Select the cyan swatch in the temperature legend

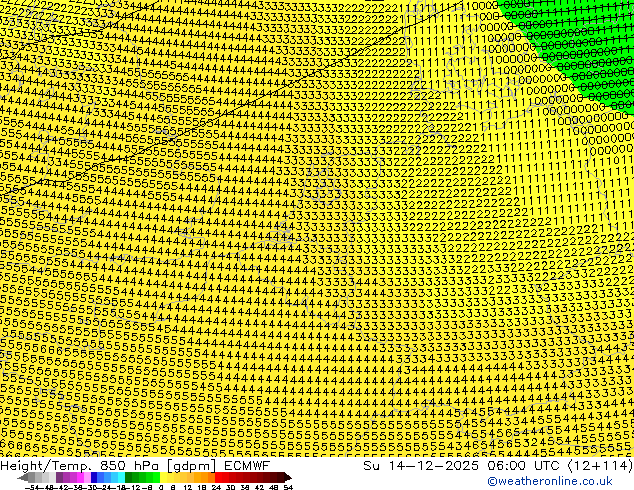[x=121, y=477]
